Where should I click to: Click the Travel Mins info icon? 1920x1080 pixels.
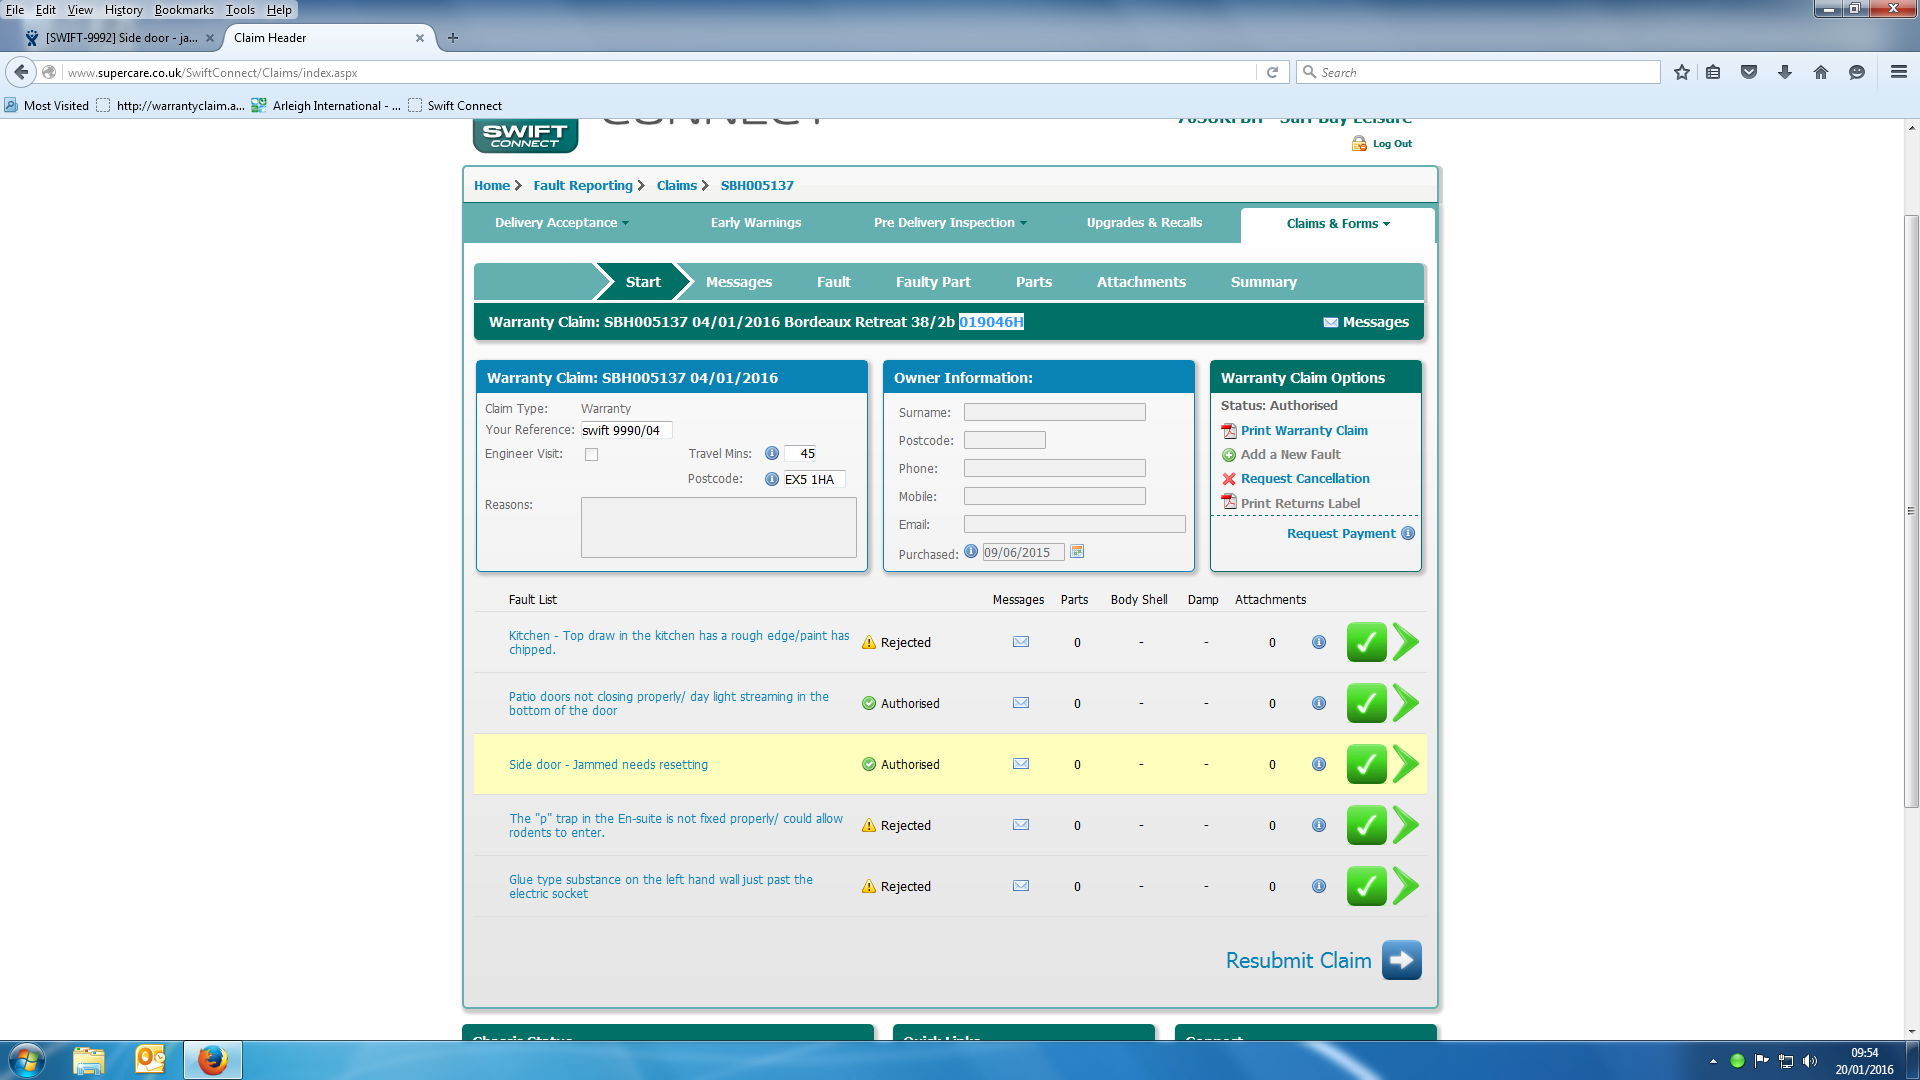tap(771, 454)
